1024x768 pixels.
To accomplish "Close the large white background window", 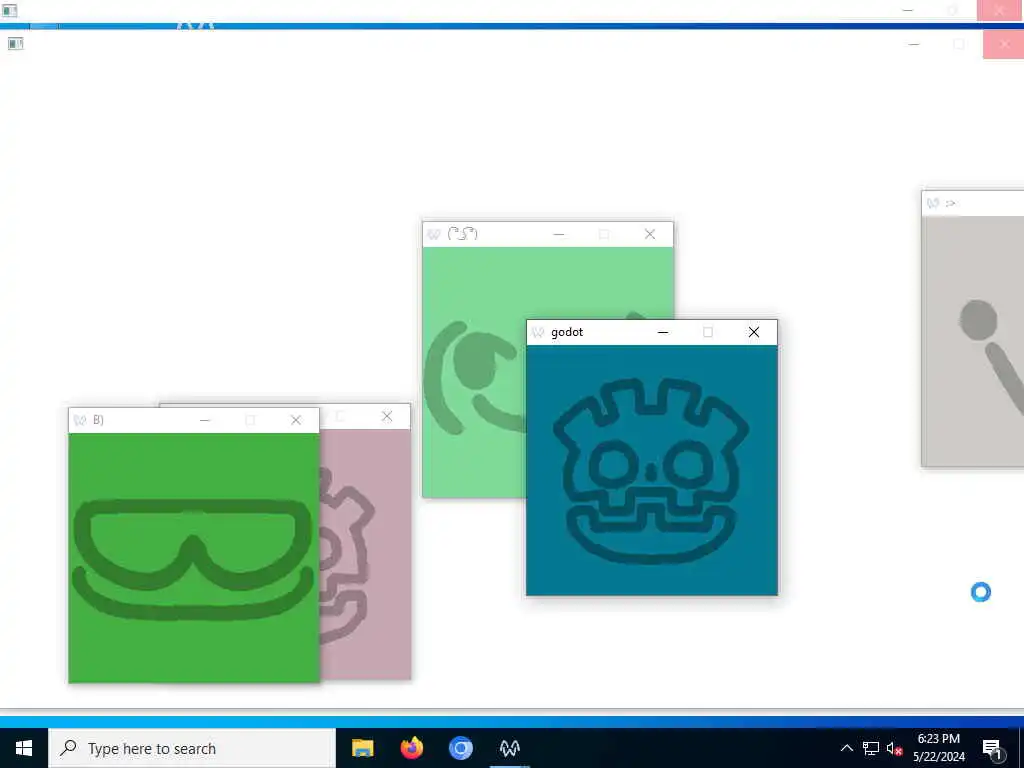I will point(1004,44).
